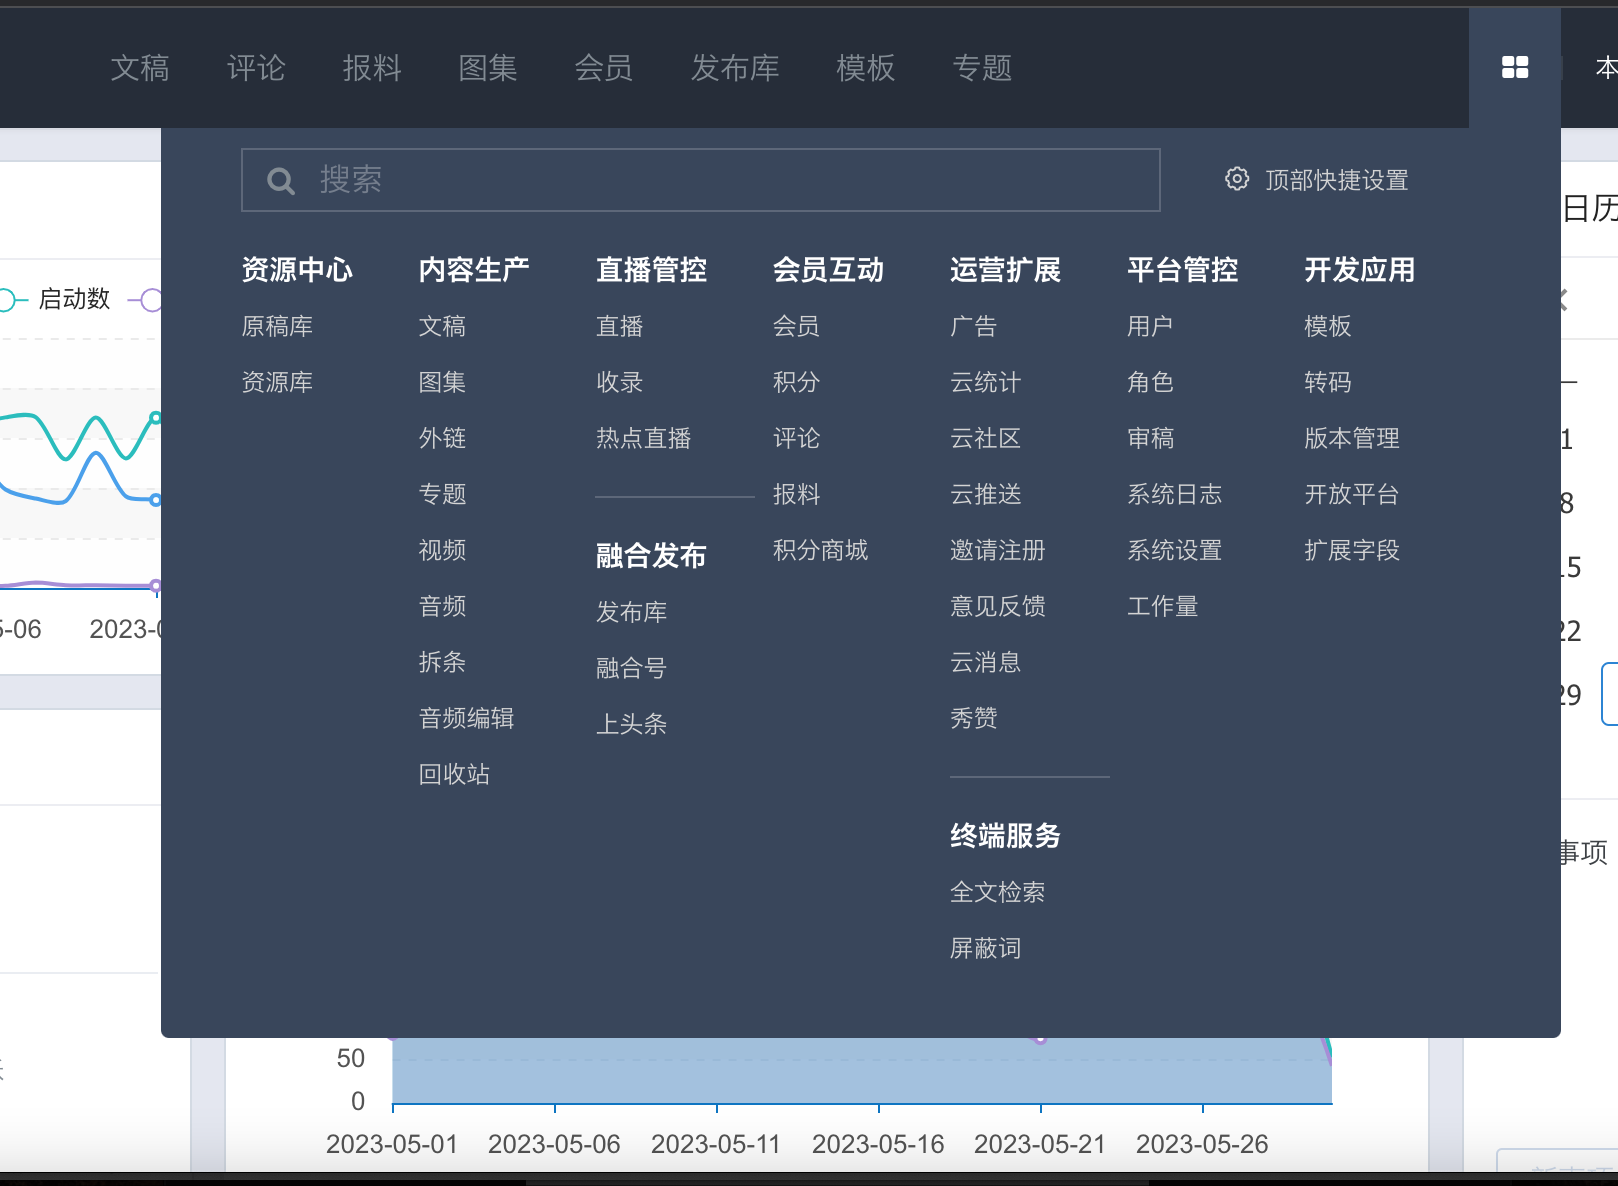Open 邀请注册 entry
This screenshot has height=1186, width=1618.
point(997,550)
